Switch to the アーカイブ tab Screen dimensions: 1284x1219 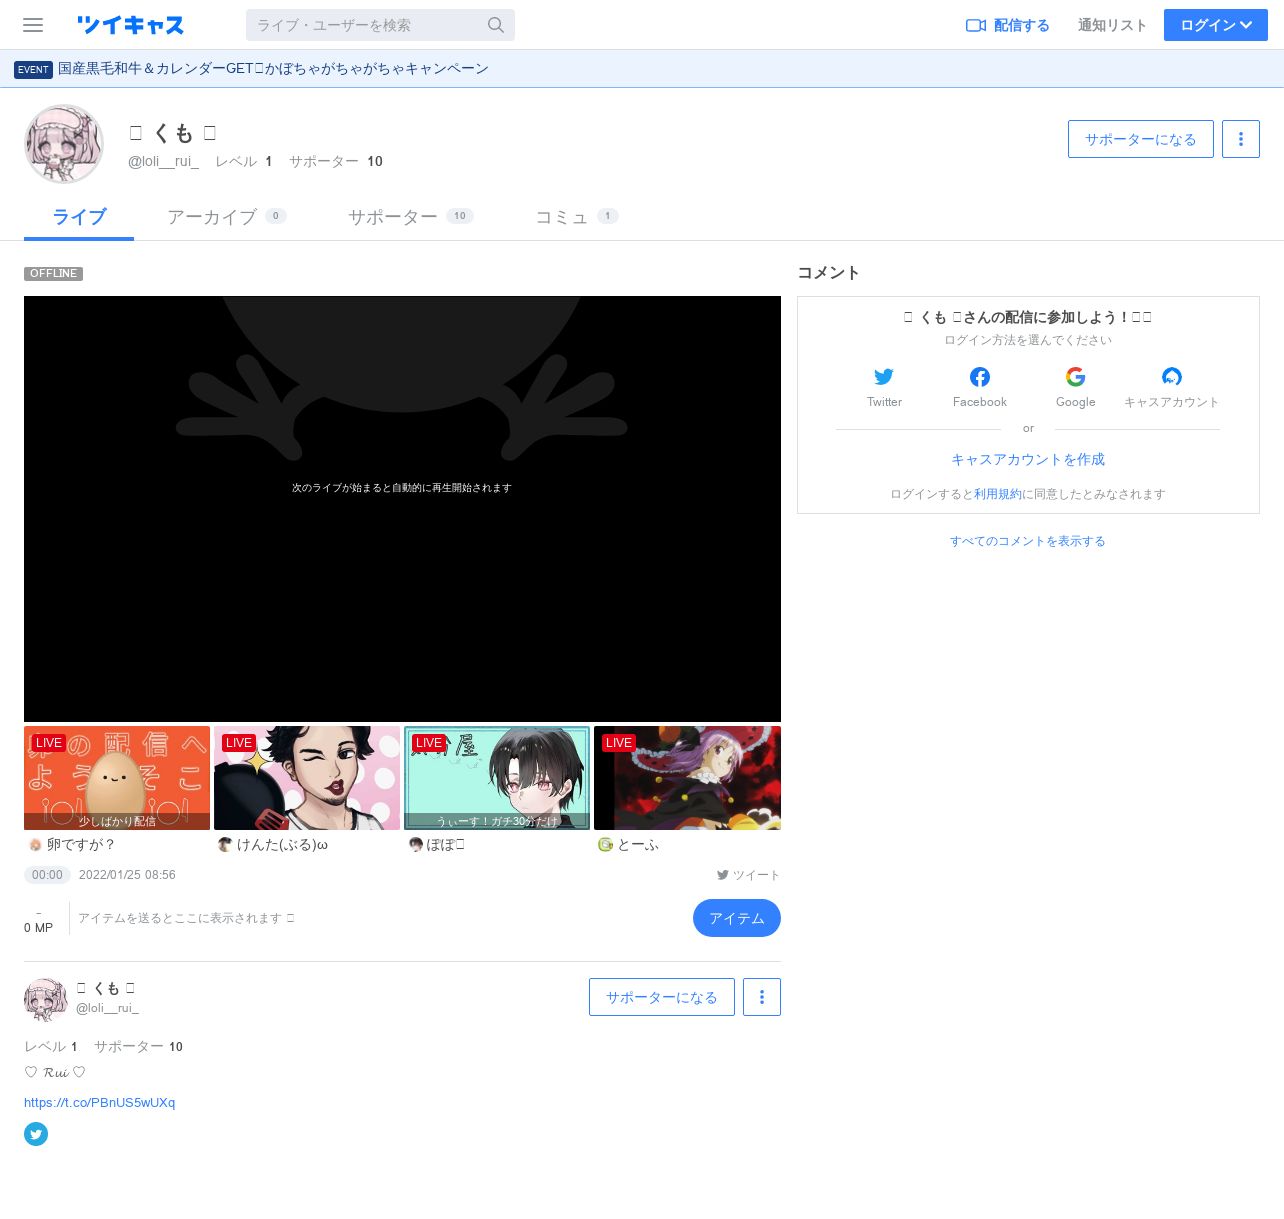pos(227,217)
